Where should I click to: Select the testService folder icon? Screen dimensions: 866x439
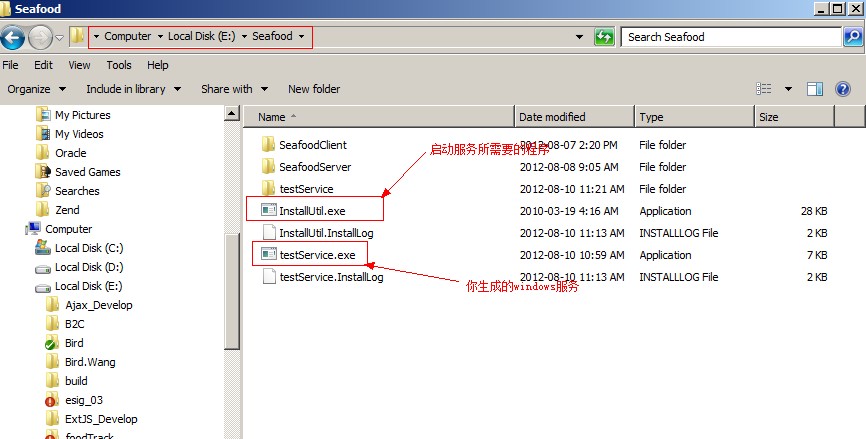point(268,188)
